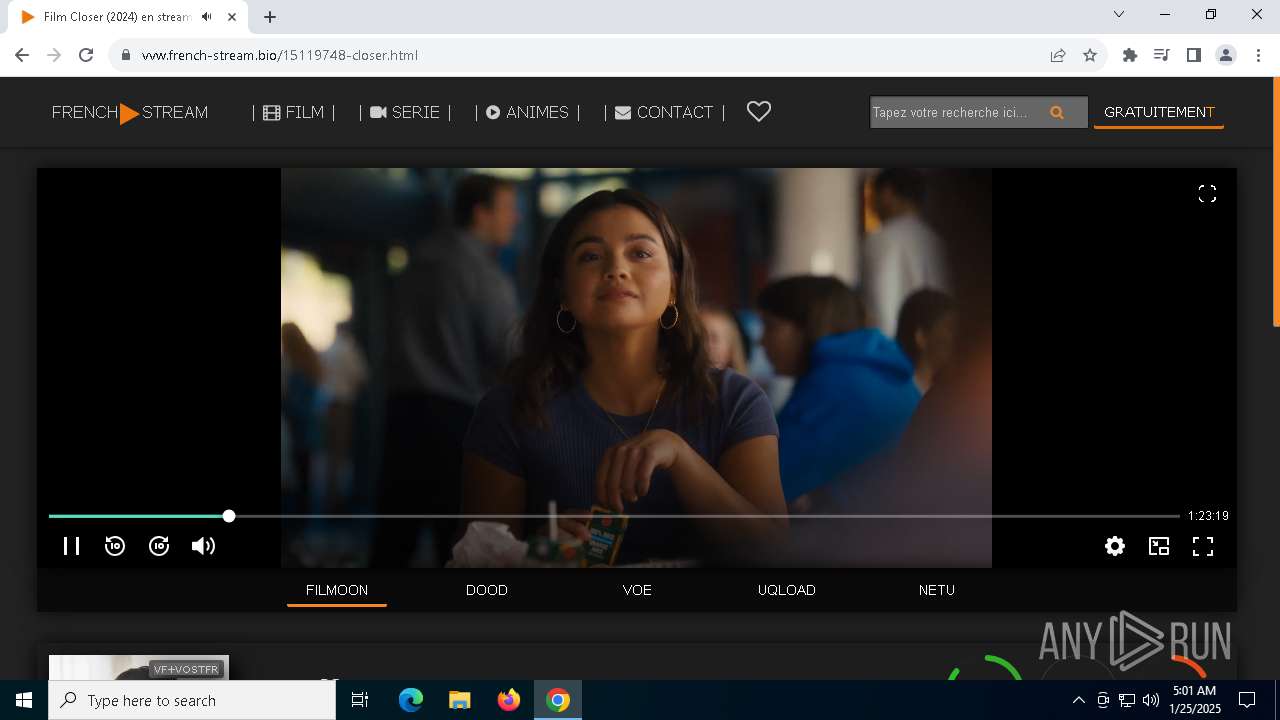Click the GRATUITEMENT button
The image size is (1280, 720).
point(1159,113)
